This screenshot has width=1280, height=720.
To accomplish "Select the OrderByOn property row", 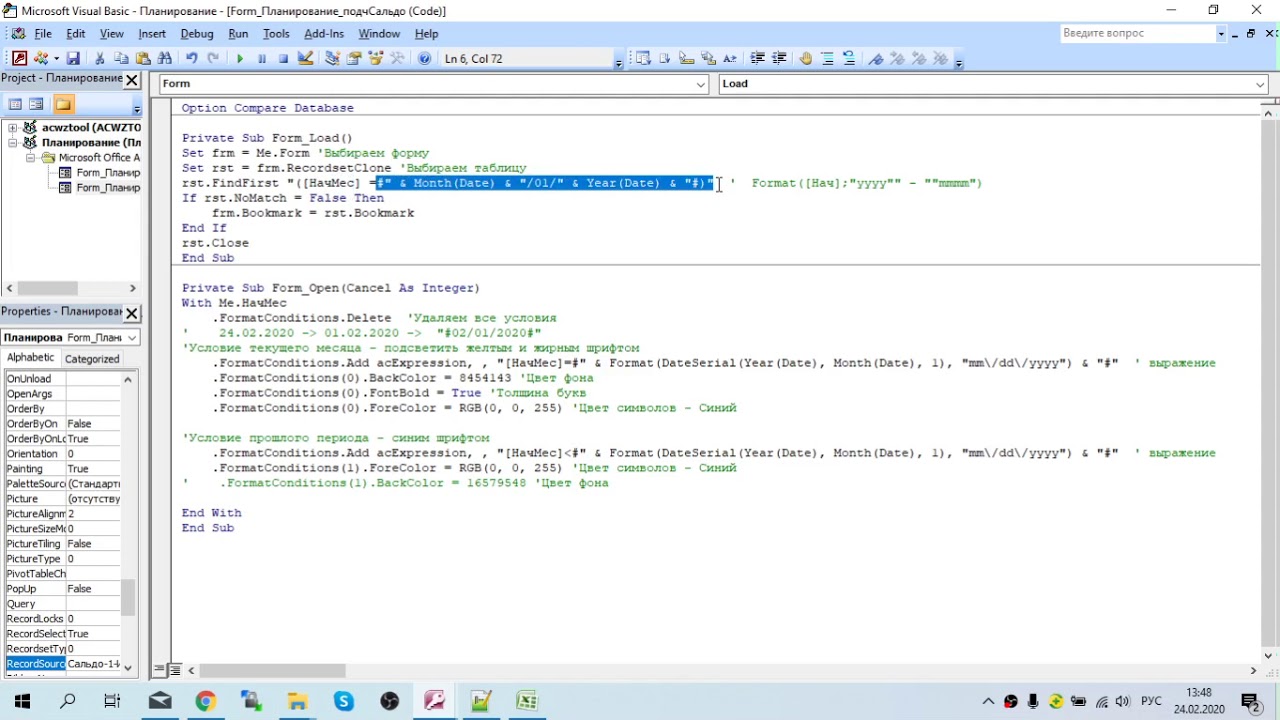I will 63,424.
